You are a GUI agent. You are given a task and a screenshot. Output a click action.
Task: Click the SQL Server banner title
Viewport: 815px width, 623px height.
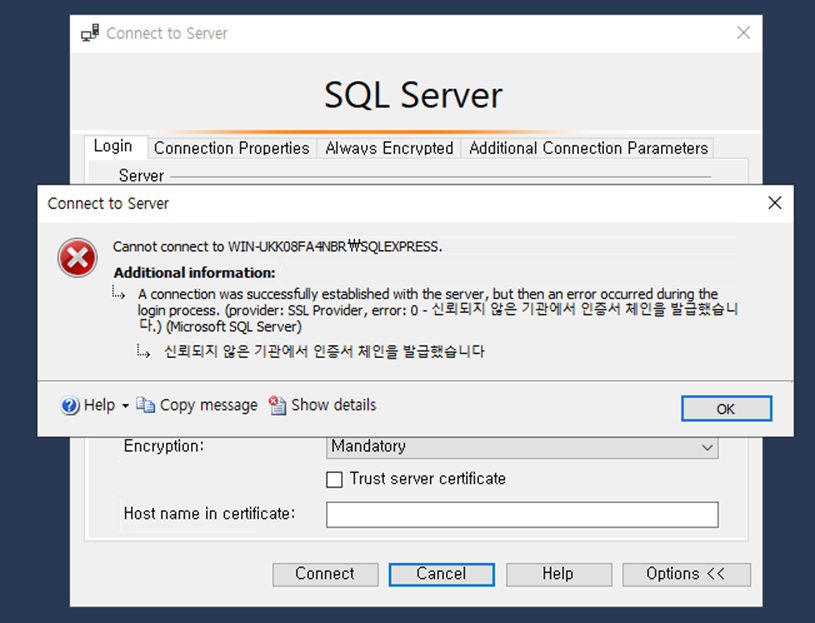[x=413, y=95]
